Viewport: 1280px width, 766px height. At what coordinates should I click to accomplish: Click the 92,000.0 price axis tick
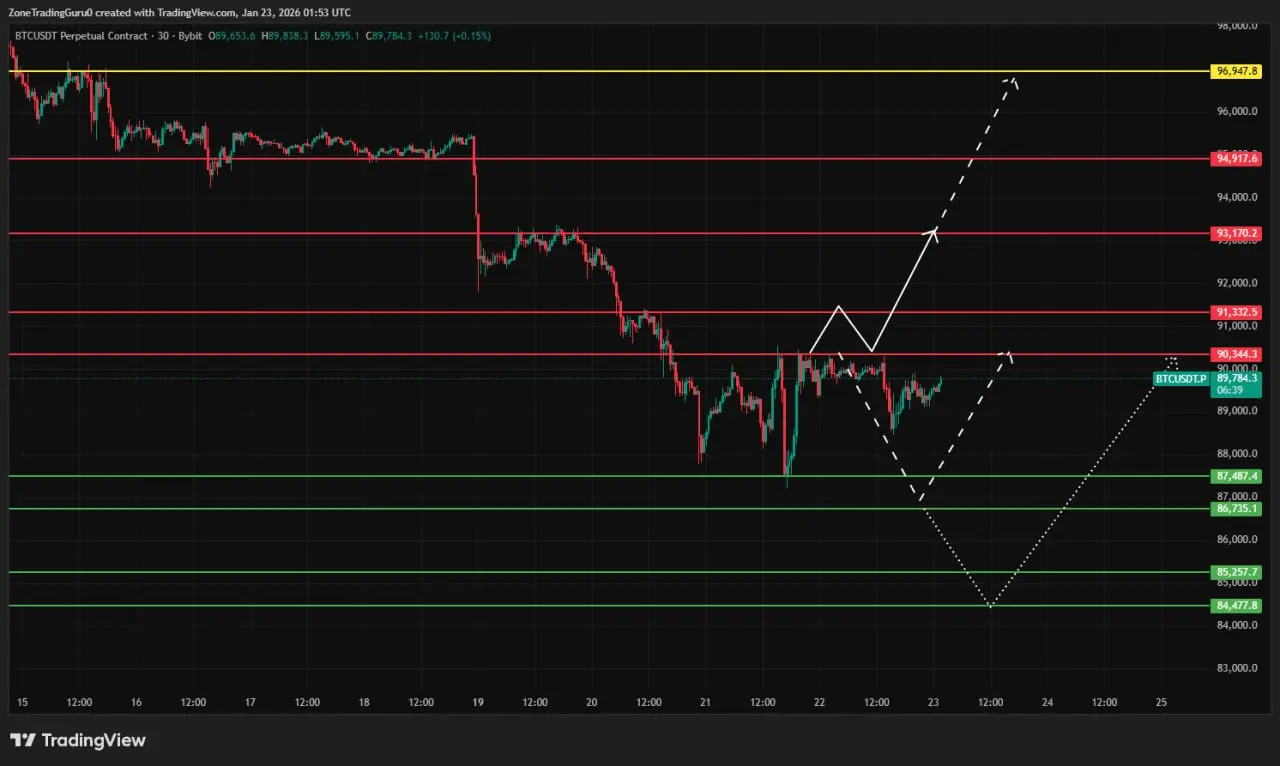[x=1237, y=283]
